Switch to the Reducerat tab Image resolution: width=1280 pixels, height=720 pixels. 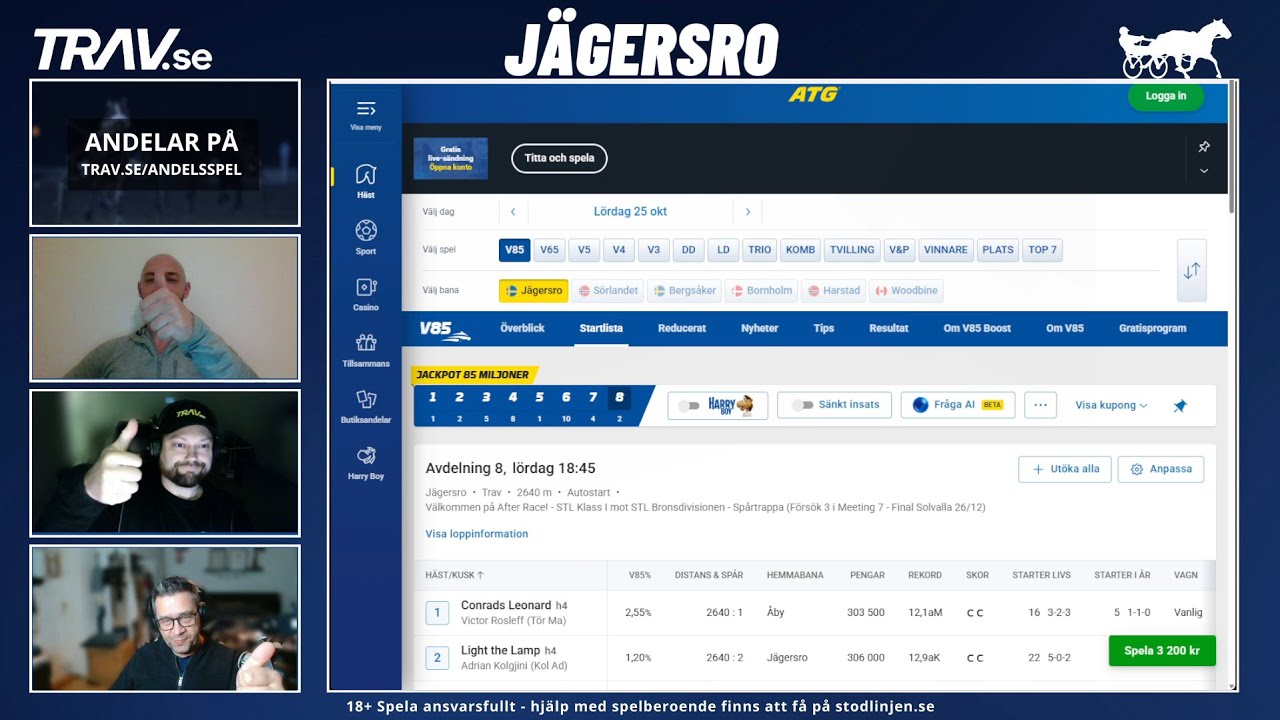pos(682,328)
